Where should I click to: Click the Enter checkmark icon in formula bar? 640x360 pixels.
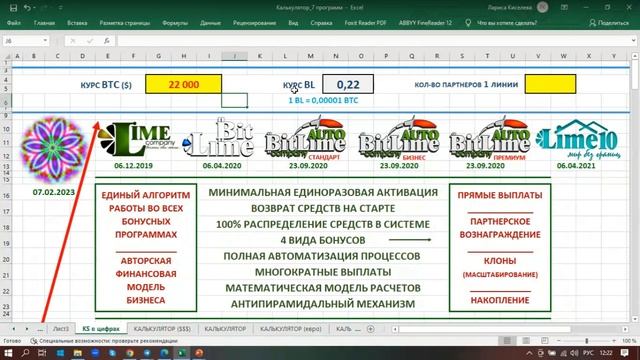pos(90,41)
